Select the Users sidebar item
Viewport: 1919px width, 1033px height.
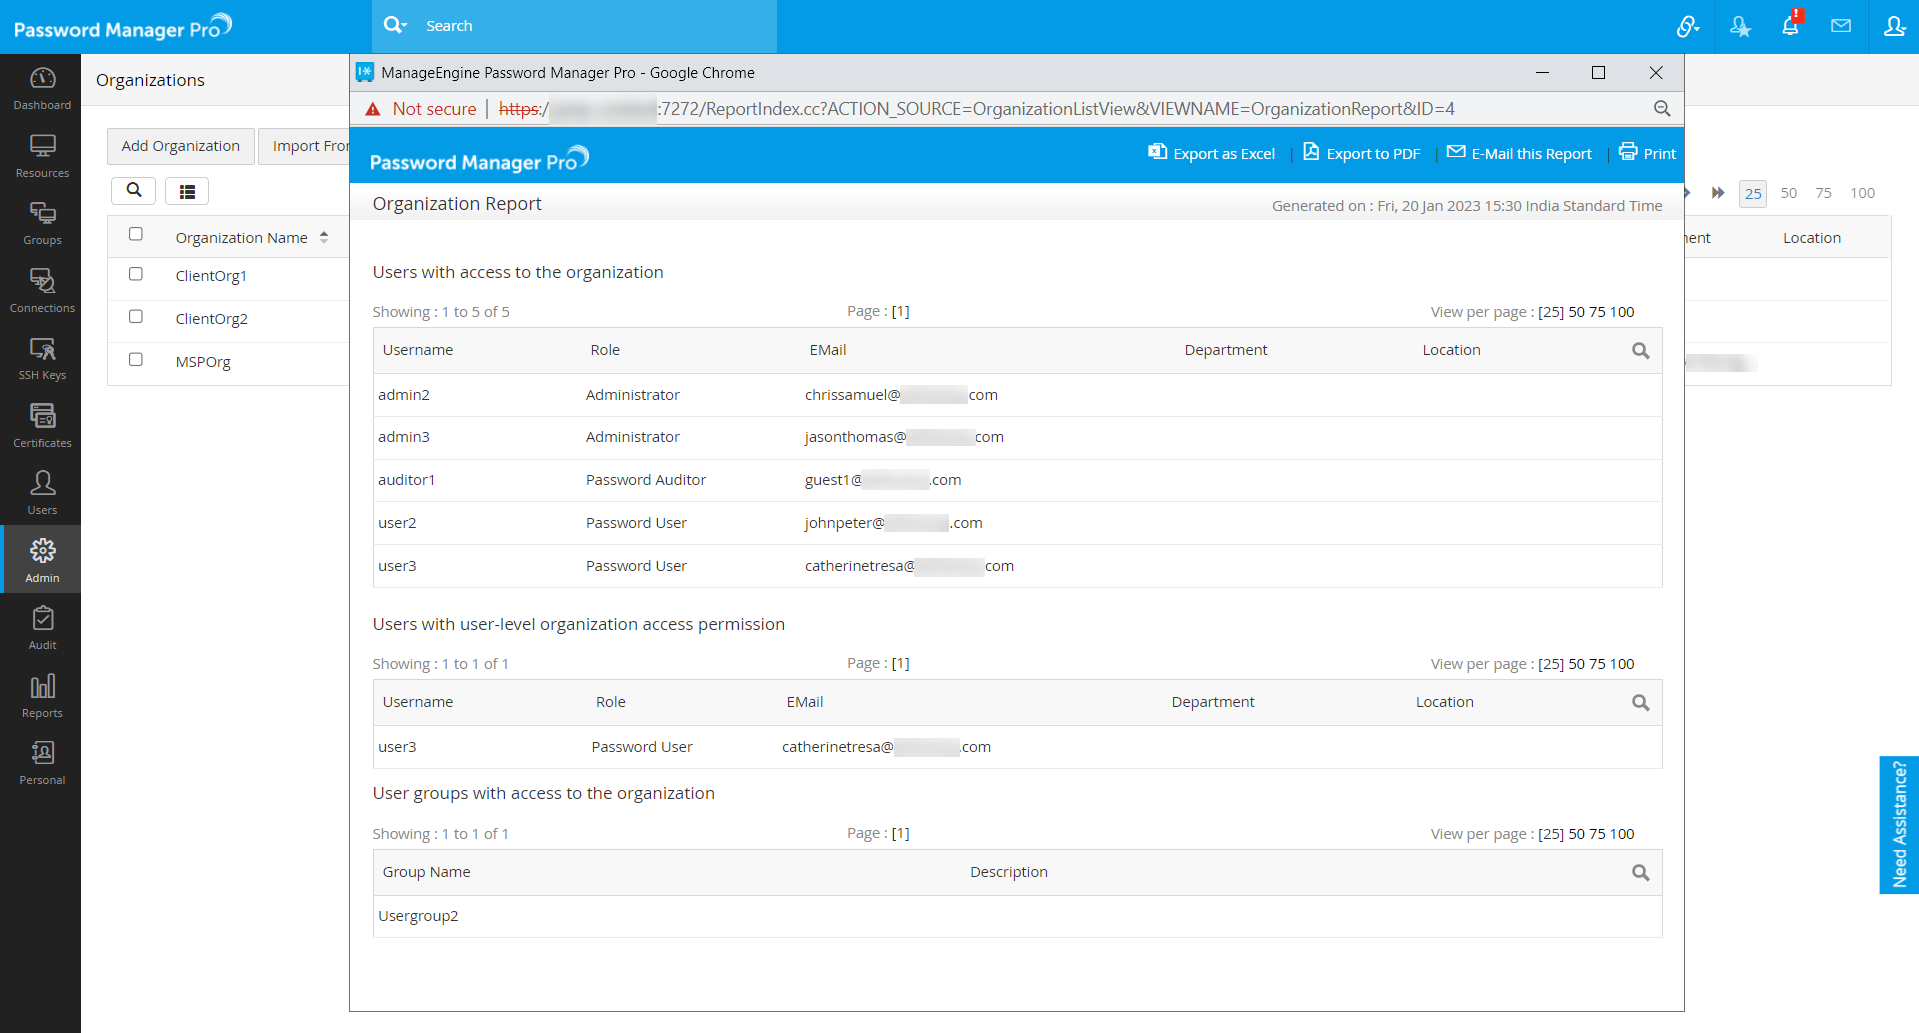coord(42,493)
